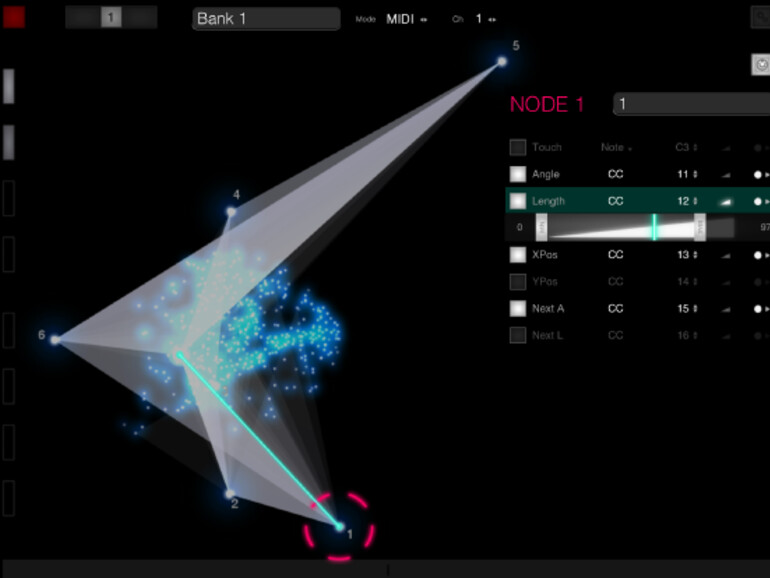770x578 pixels.
Task: Click the Touch parameter label
Action: [547, 147]
